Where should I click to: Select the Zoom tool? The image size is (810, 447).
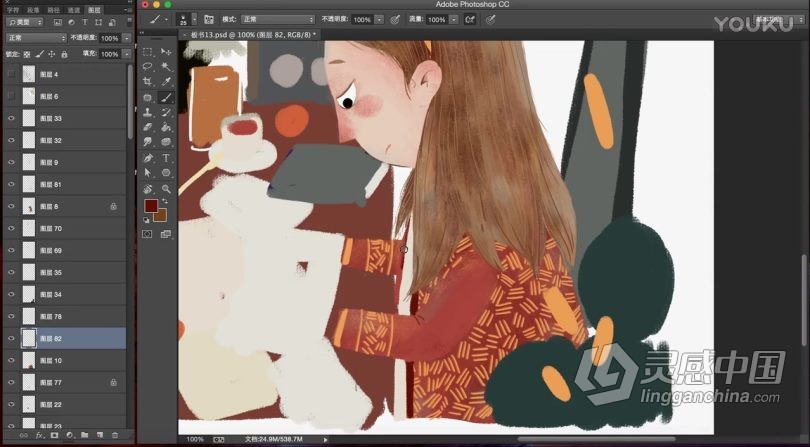pos(166,189)
